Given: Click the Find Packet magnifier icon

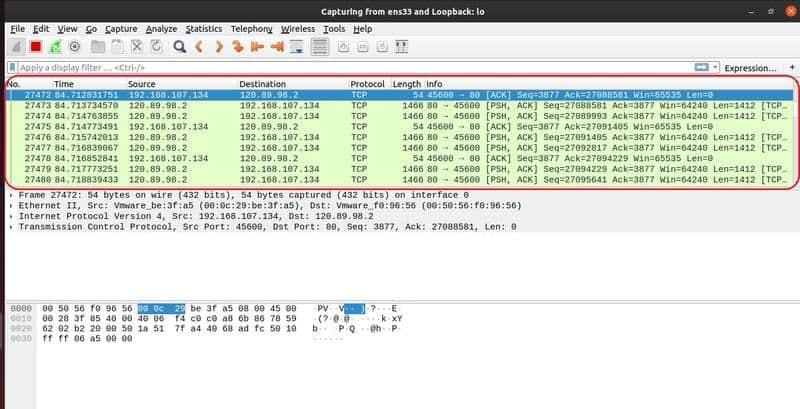Looking at the screenshot, I should pos(179,46).
